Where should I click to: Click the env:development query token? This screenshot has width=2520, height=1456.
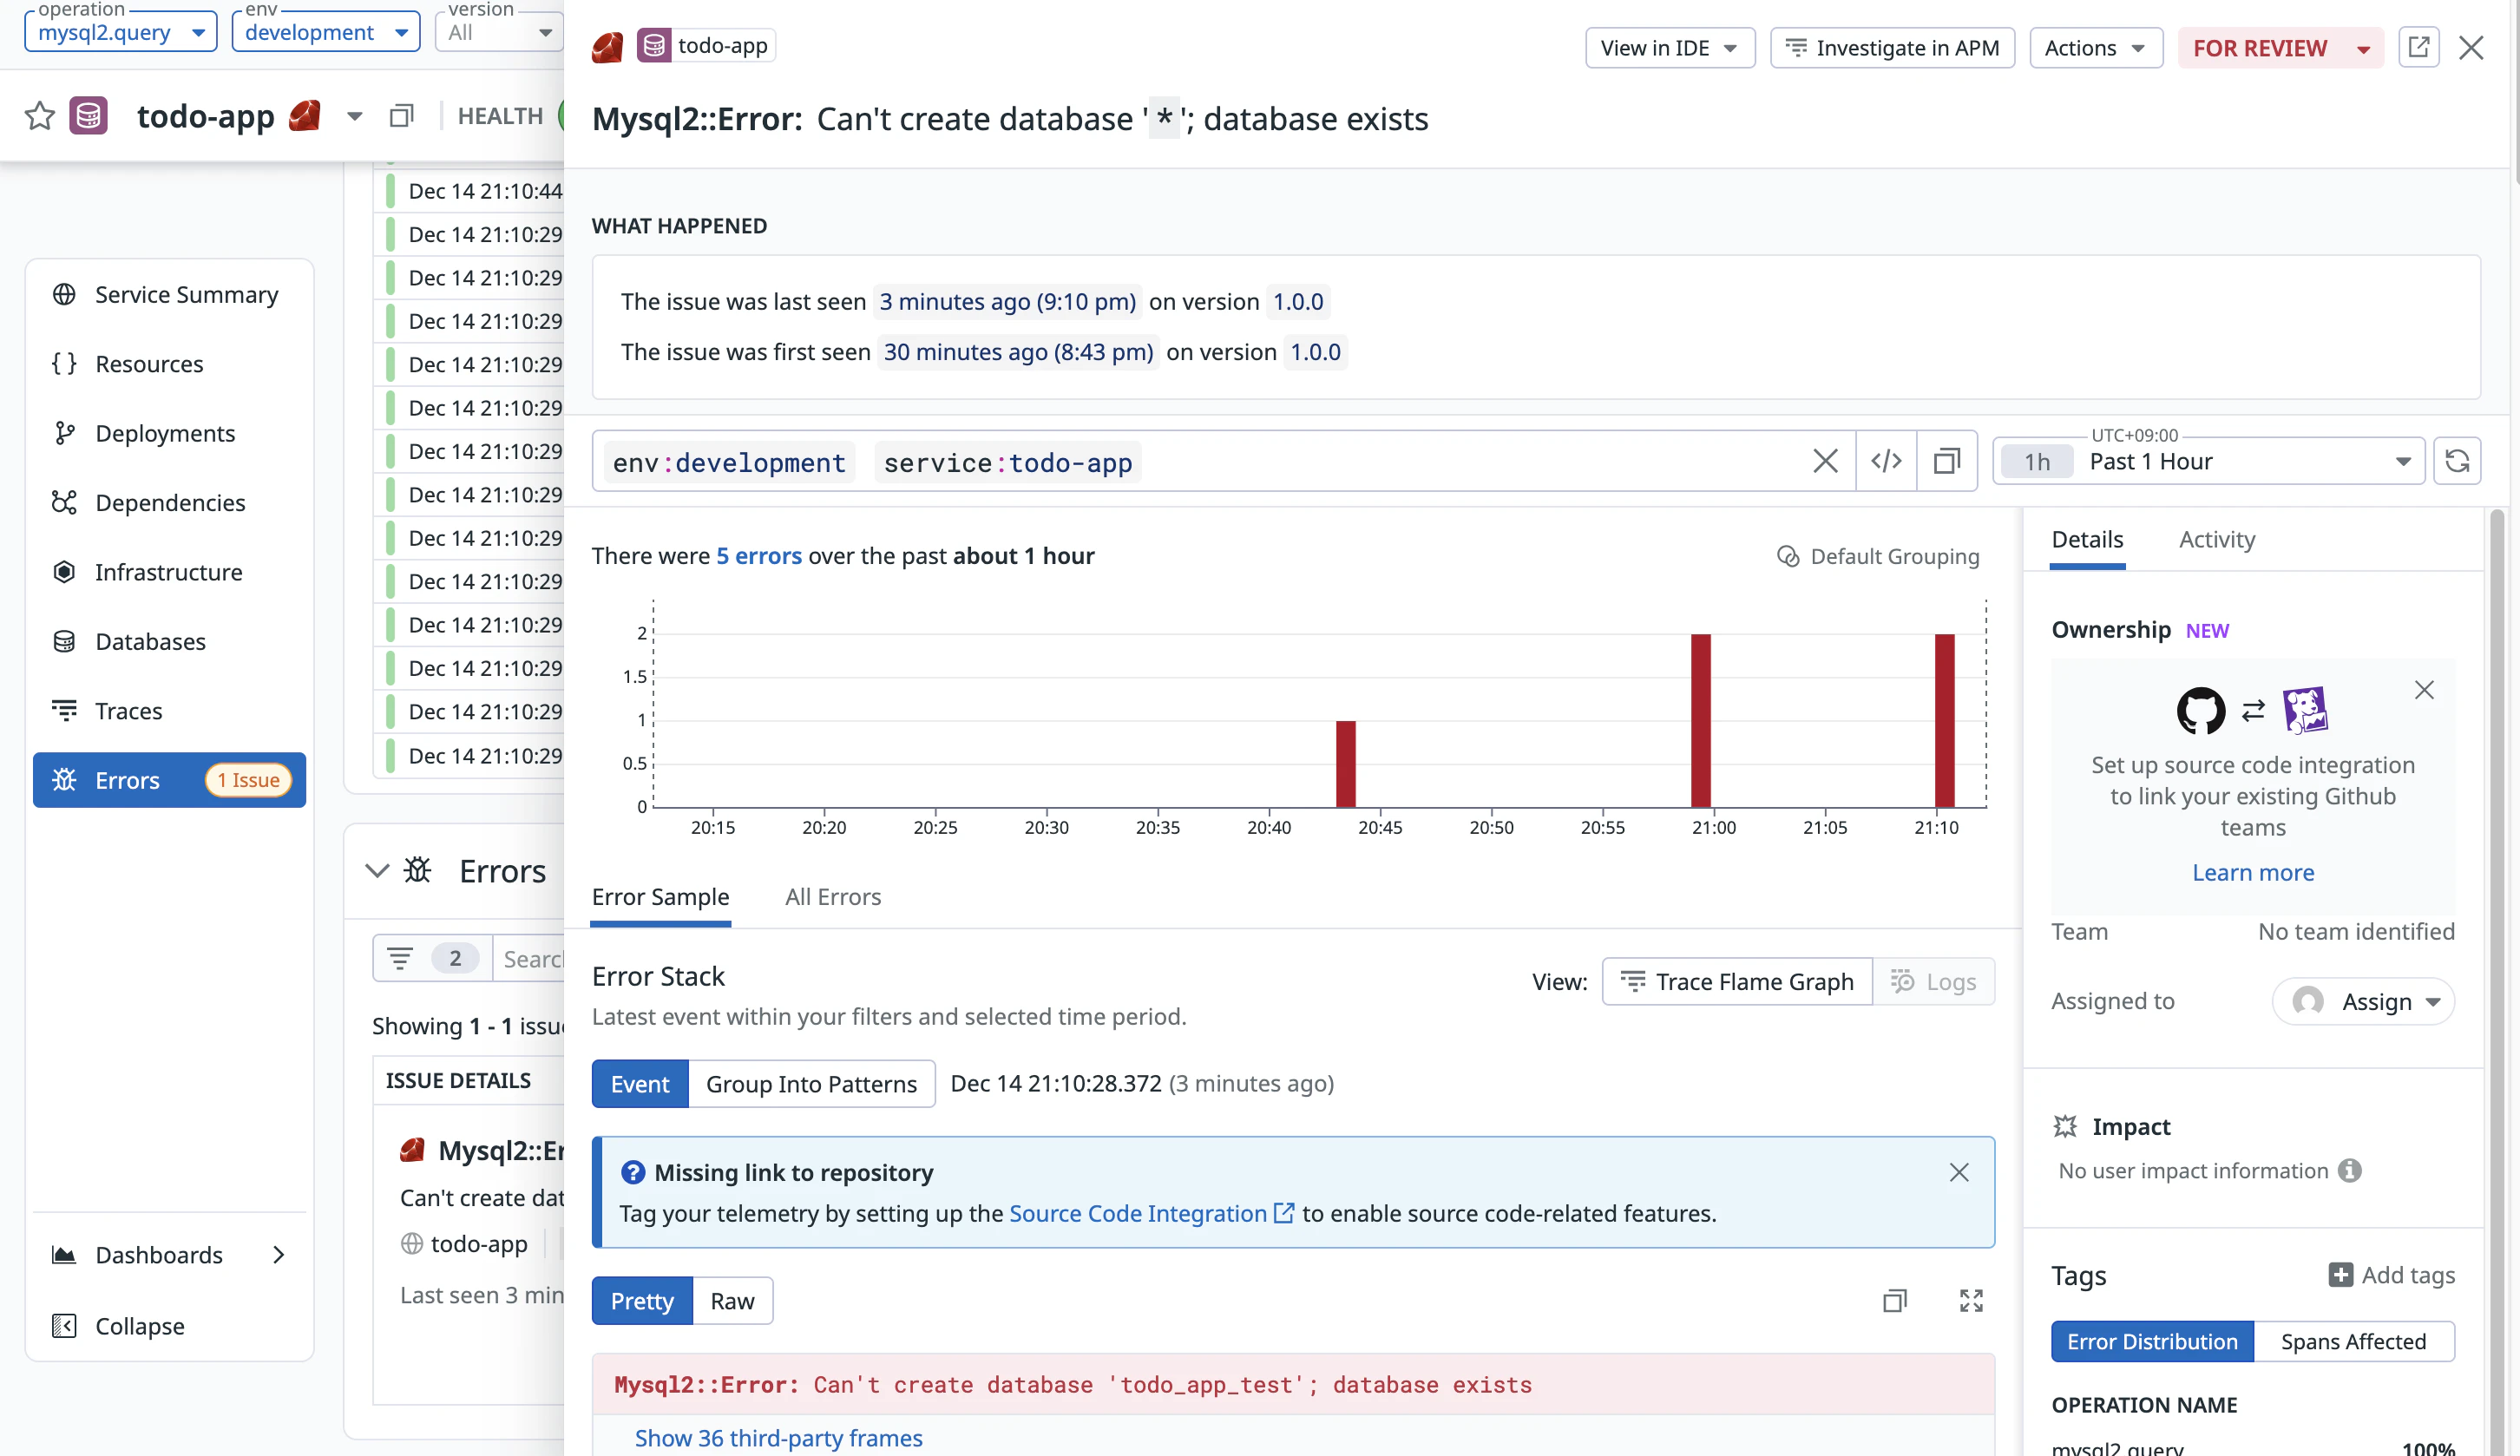click(x=729, y=462)
